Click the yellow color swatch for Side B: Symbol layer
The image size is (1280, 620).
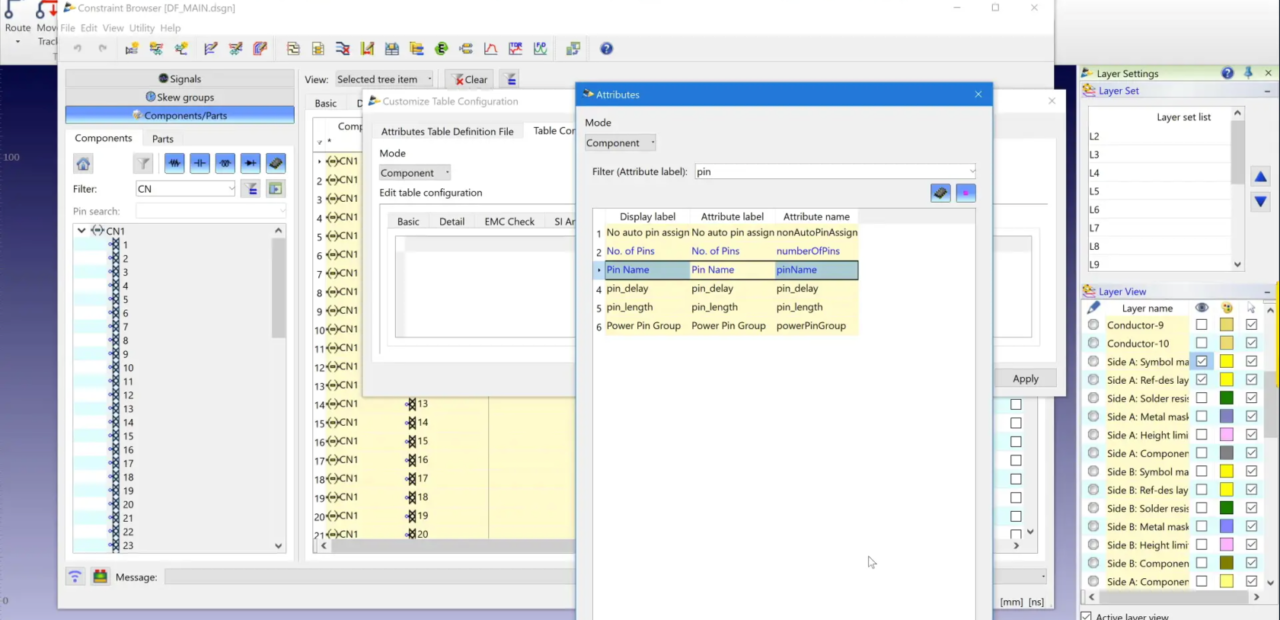(1228, 471)
